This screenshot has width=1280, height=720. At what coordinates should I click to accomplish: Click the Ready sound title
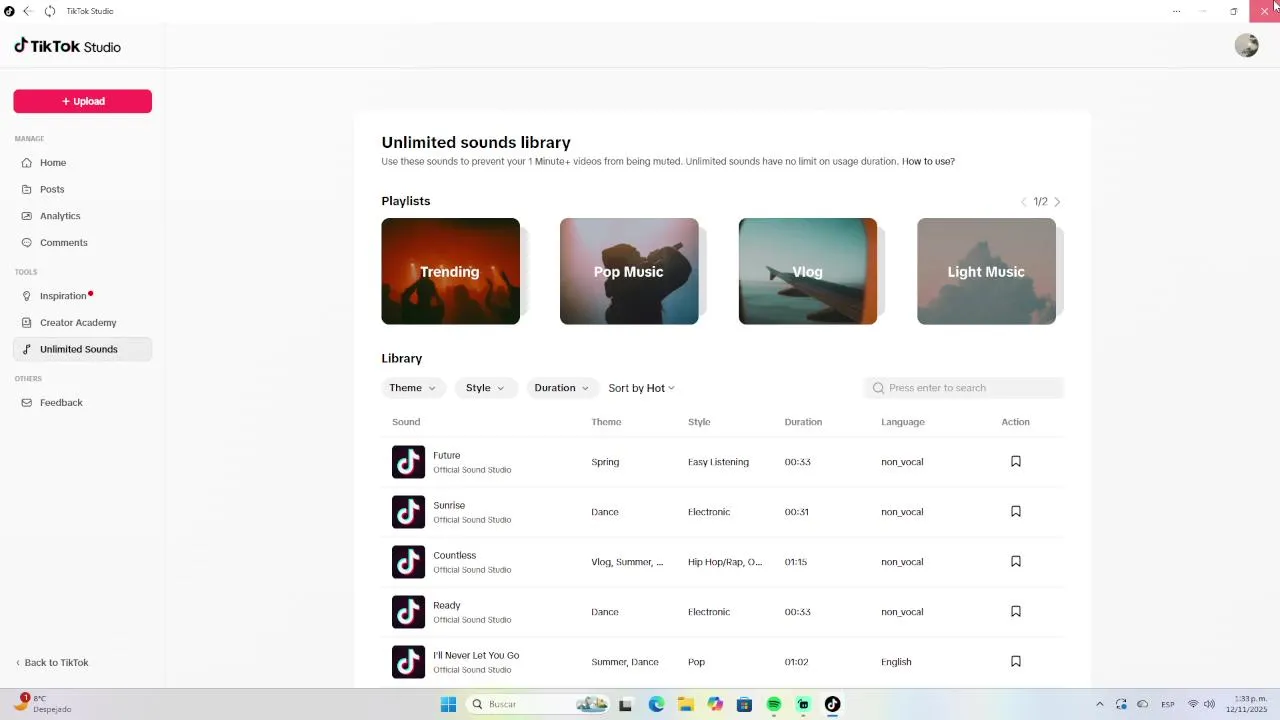[447, 605]
